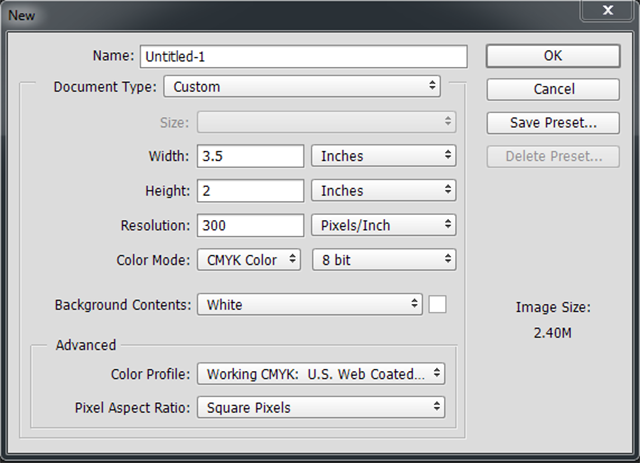This screenshot has width=640, height=463.
Task: Open the Height units dropdown
Action: (384, 191)
